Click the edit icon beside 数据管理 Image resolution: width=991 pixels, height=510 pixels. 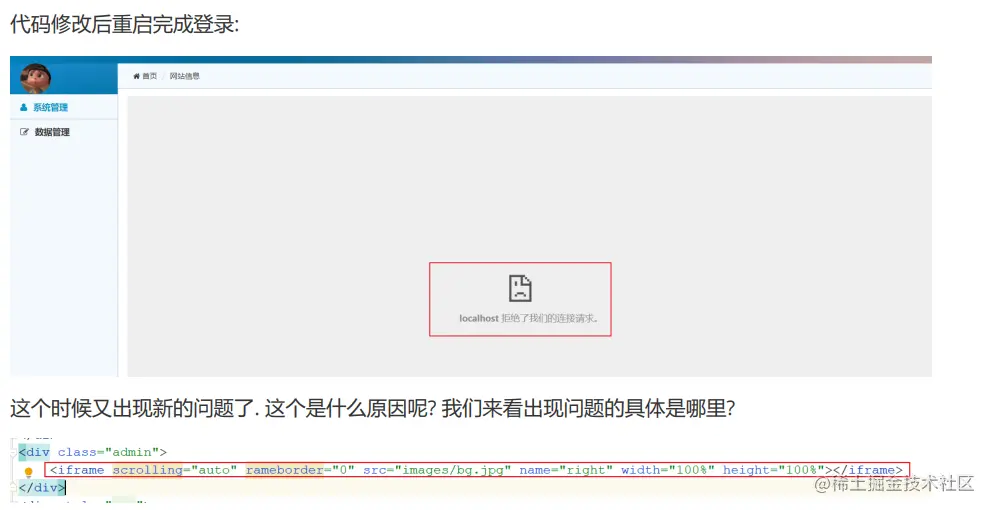(24, 132)
